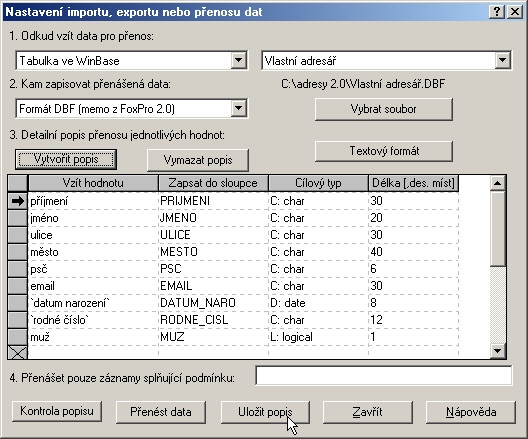This screenshot has height=439, width=528.
Task: Click the '`rodné číslo`' cell
Action: tap(93, 320)
